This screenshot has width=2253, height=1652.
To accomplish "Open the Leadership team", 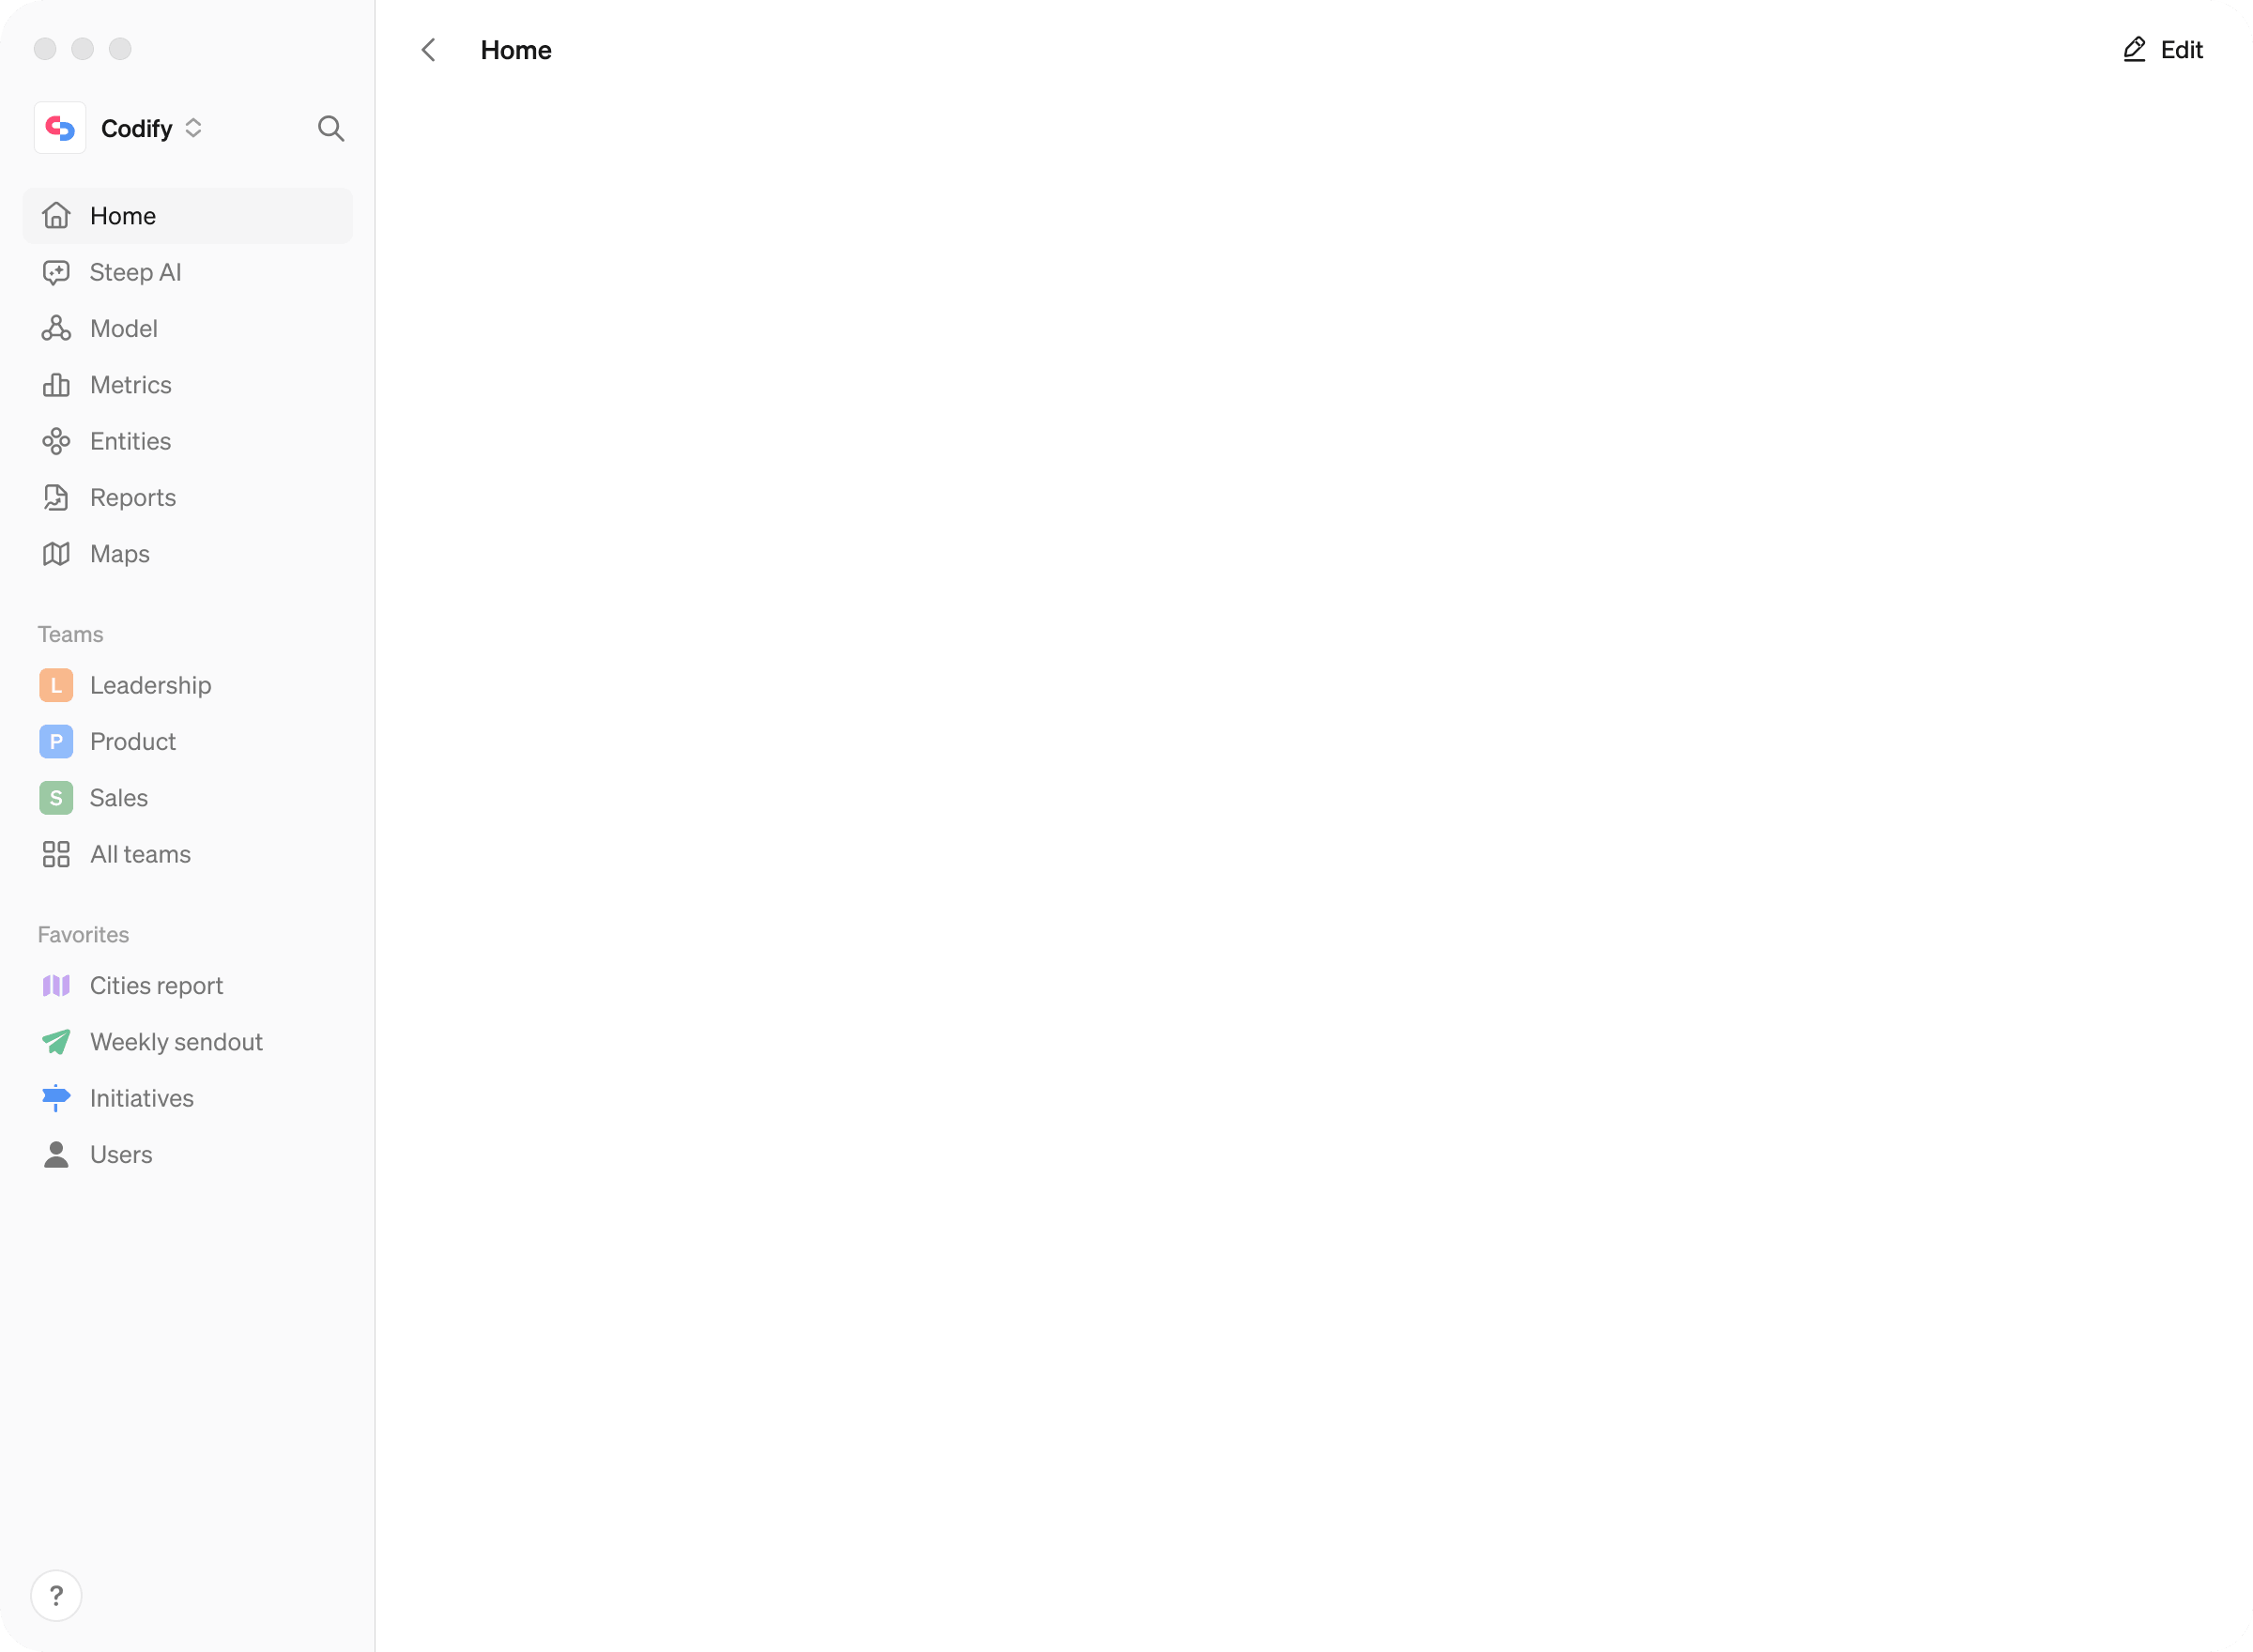I will click(x=150, y=686).
